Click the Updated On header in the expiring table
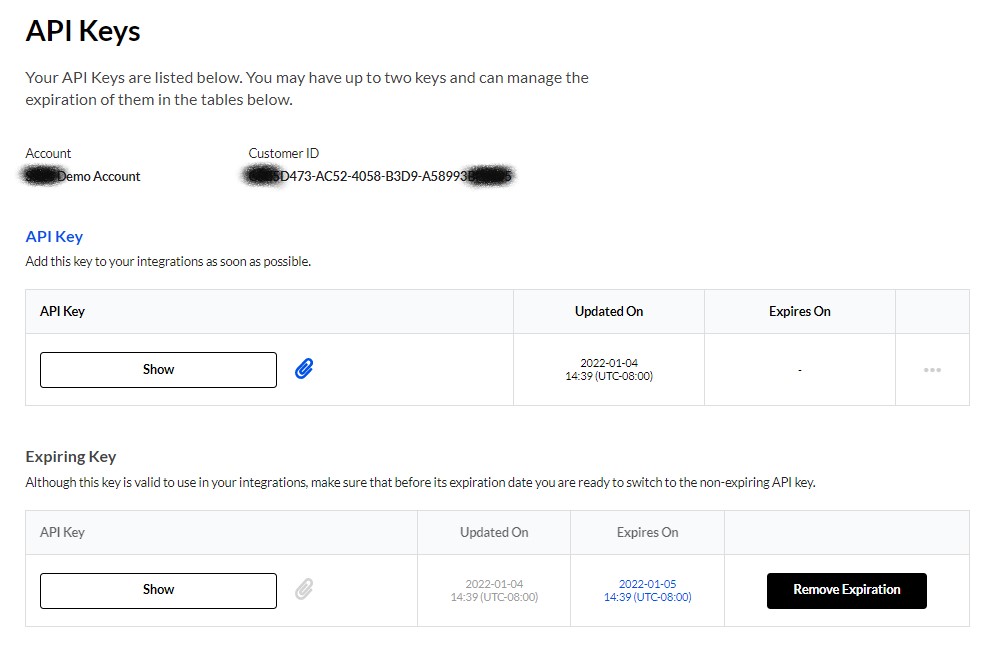Image resolution: width=996 pixels, height=659 pixels. tap(494, 532)
